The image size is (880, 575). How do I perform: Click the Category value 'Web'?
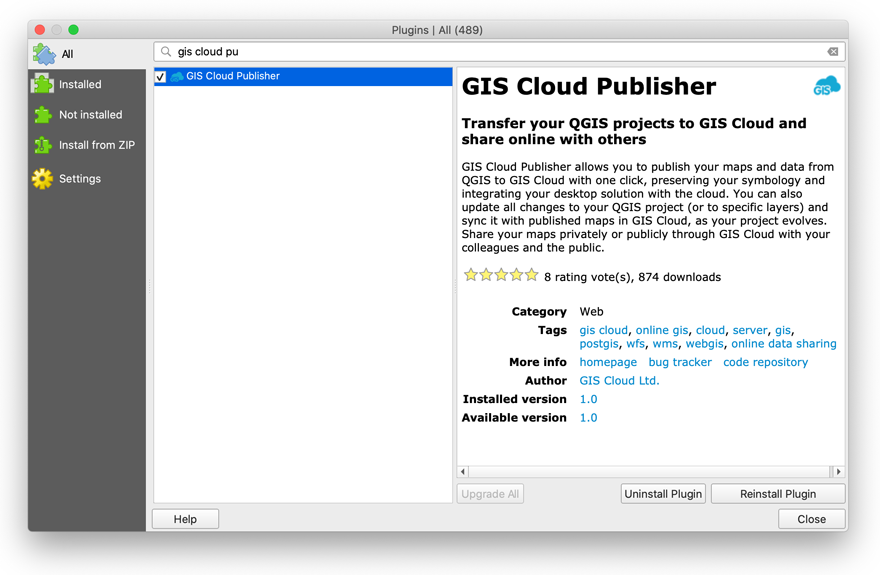(592, 312)
